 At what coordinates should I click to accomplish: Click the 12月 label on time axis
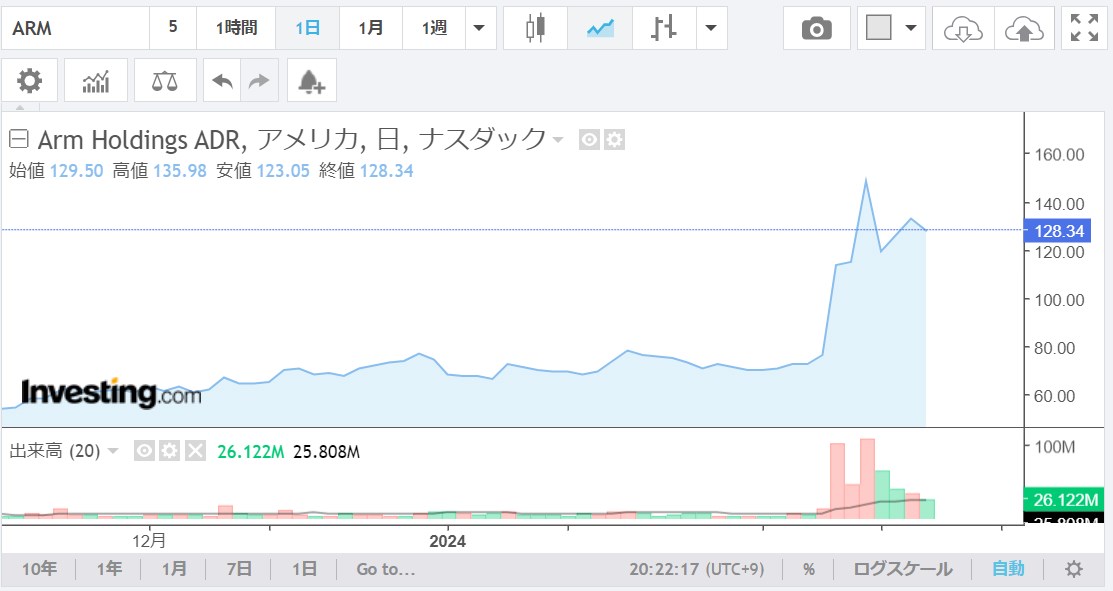click(x=149, y=541)
